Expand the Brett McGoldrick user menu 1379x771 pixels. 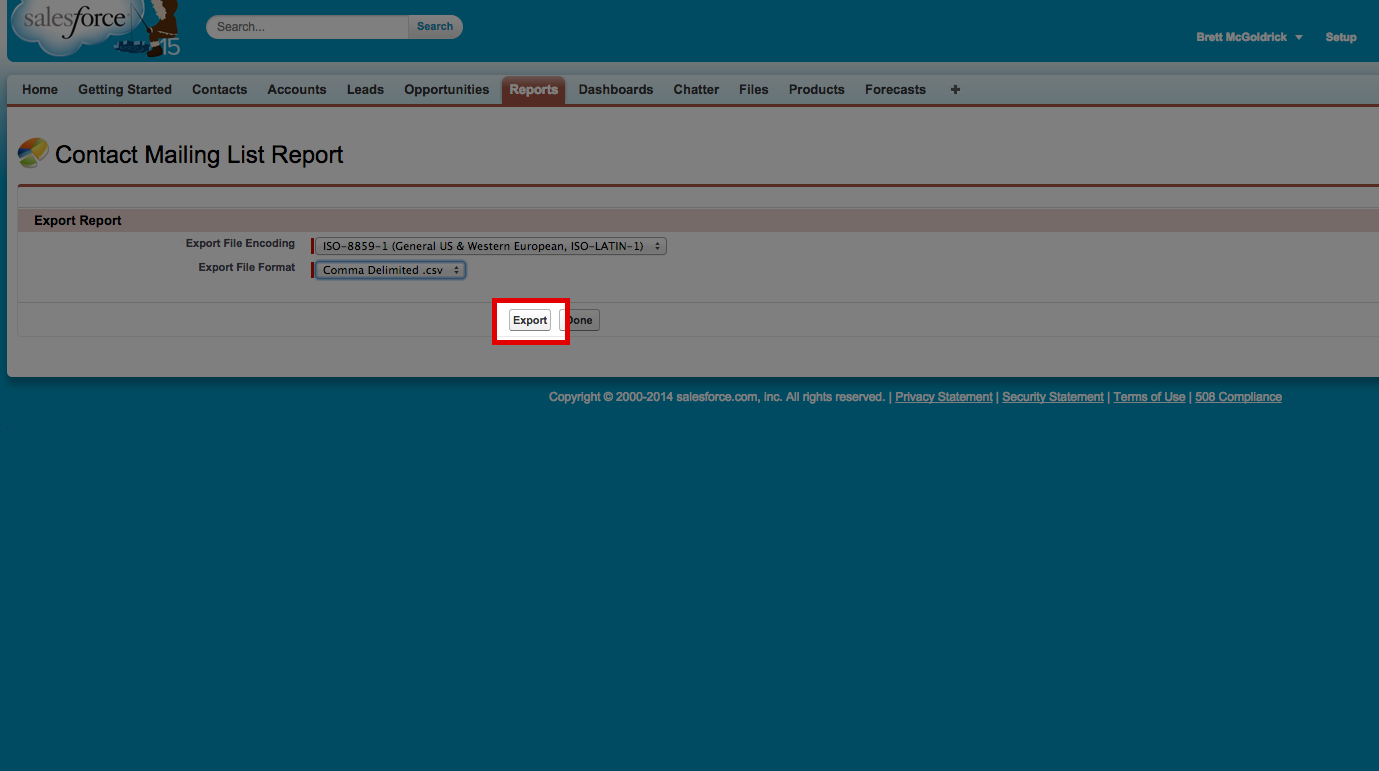[1249, 37]
